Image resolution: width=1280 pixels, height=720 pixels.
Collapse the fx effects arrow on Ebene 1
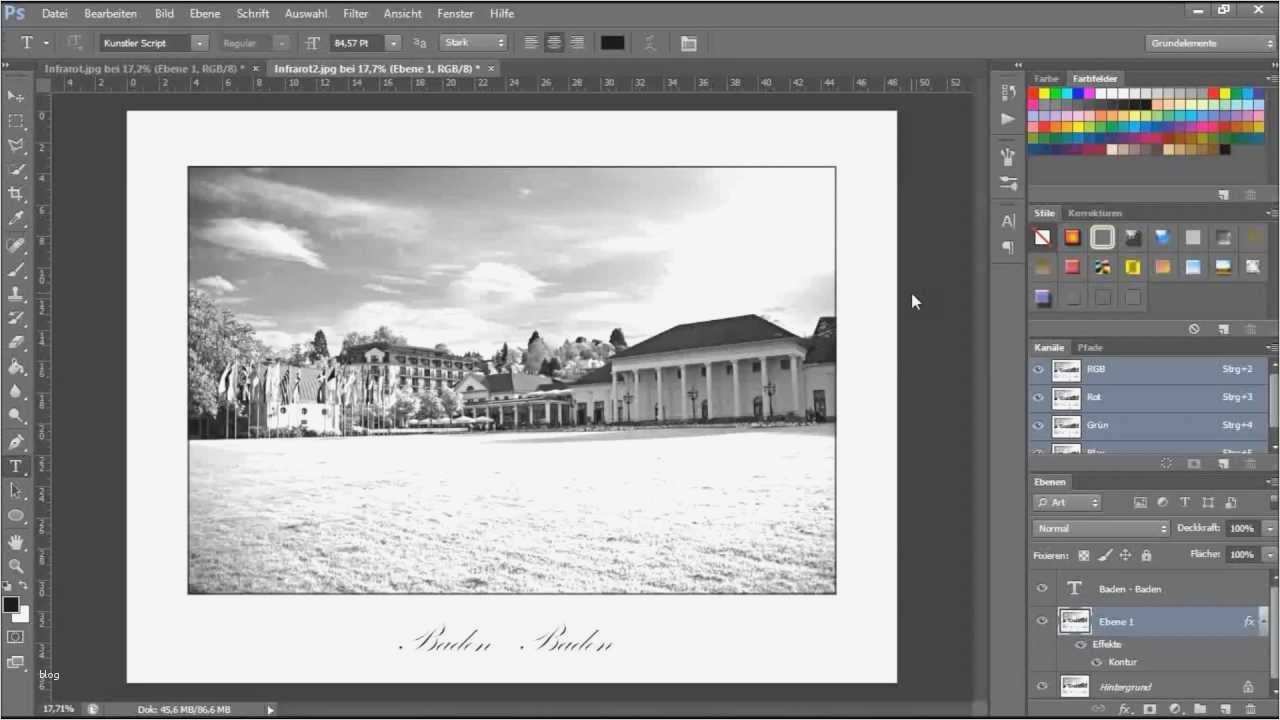(1264, 621)
